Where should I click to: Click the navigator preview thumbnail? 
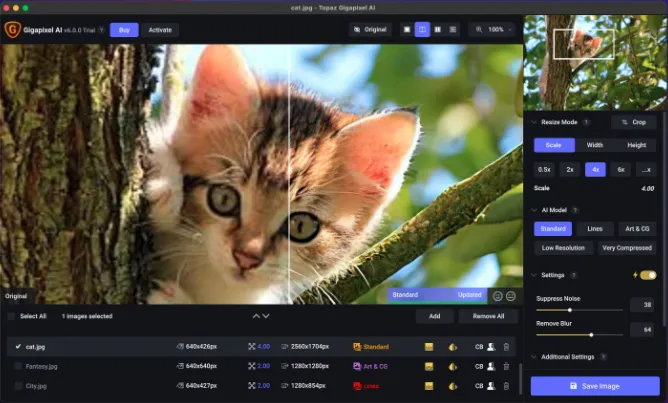[594, 63]
